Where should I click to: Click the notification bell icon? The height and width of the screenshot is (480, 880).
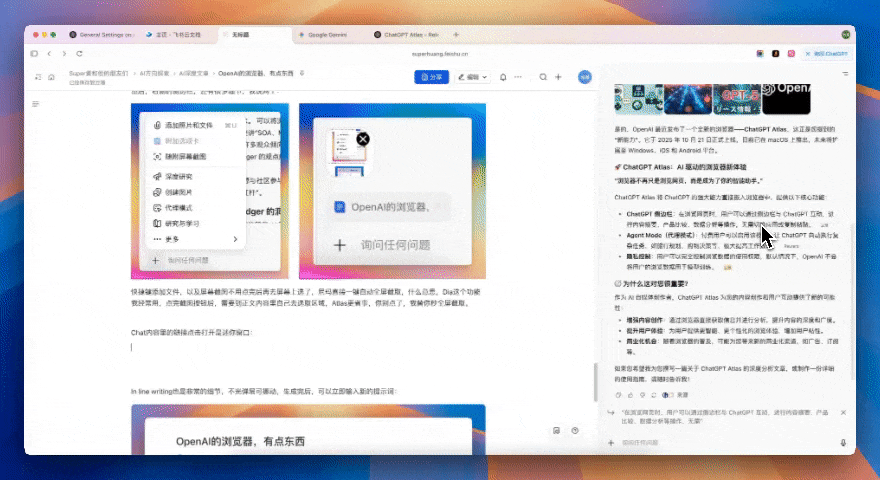[x=503, y=76]
